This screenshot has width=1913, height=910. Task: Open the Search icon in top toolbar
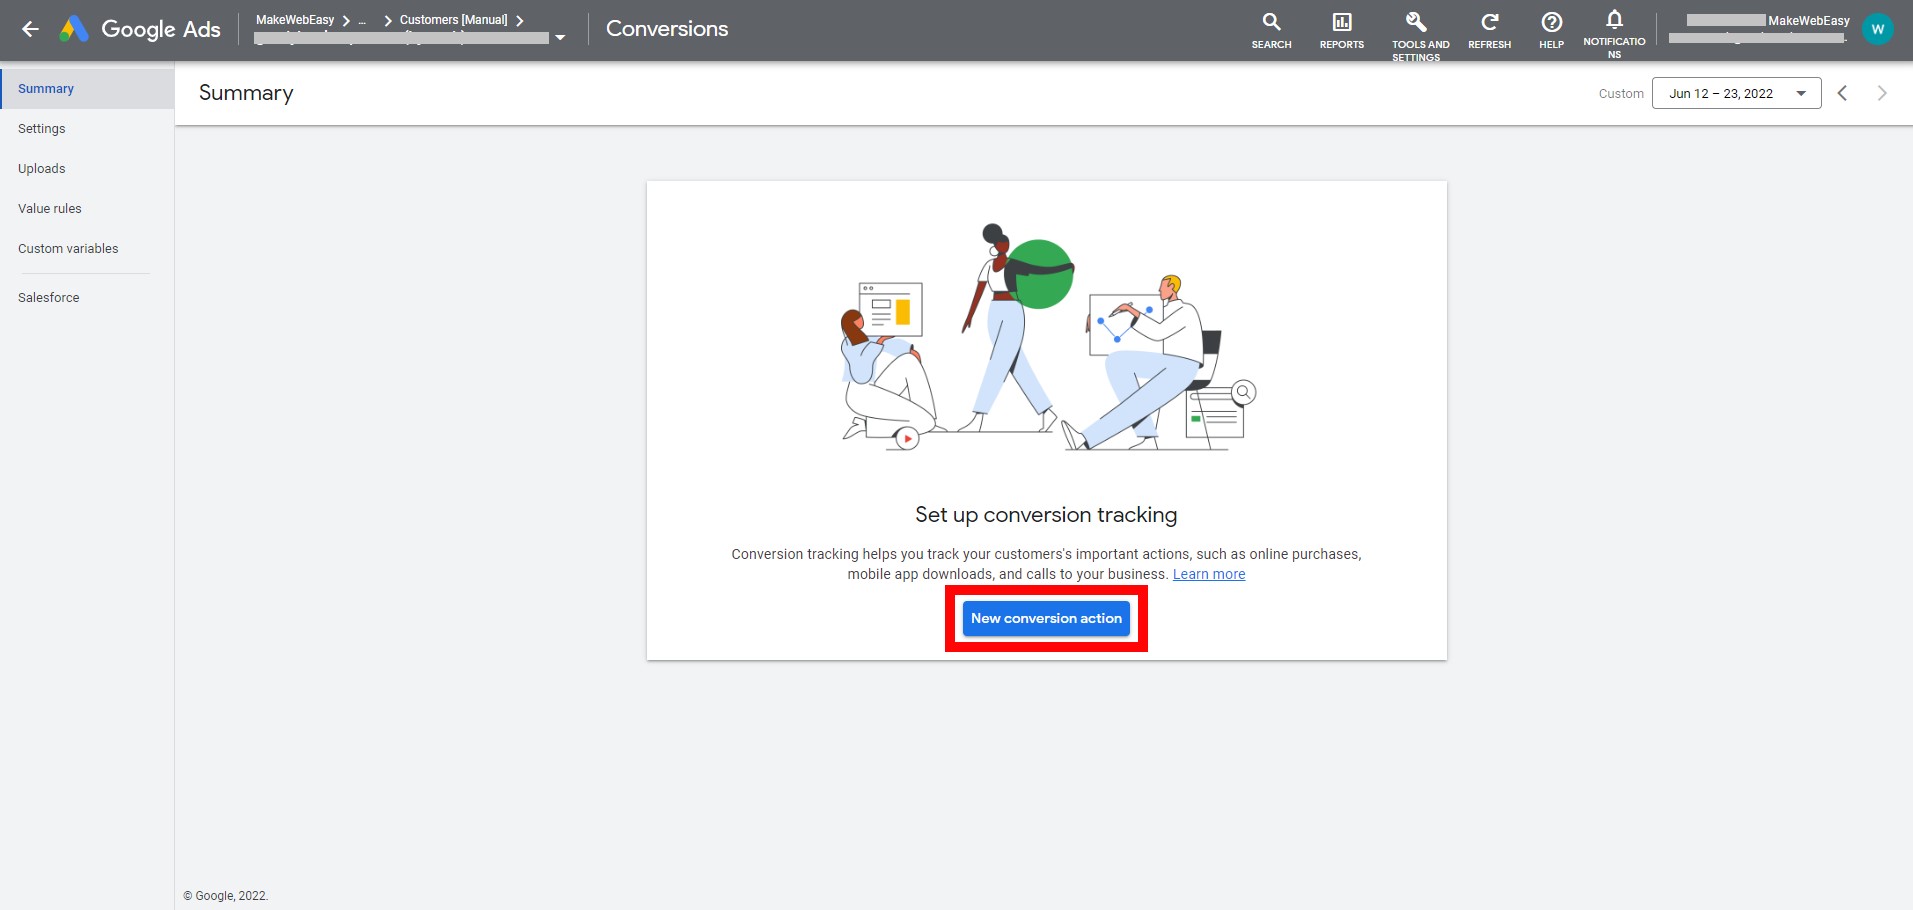point(1271,30)
